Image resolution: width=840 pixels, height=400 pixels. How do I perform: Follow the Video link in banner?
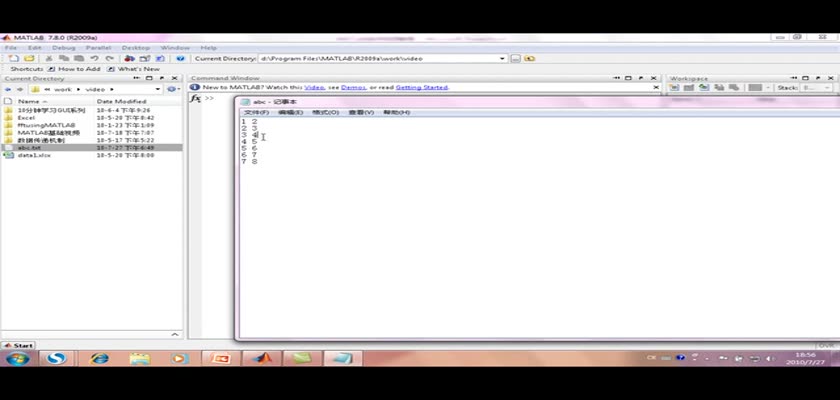314,87
